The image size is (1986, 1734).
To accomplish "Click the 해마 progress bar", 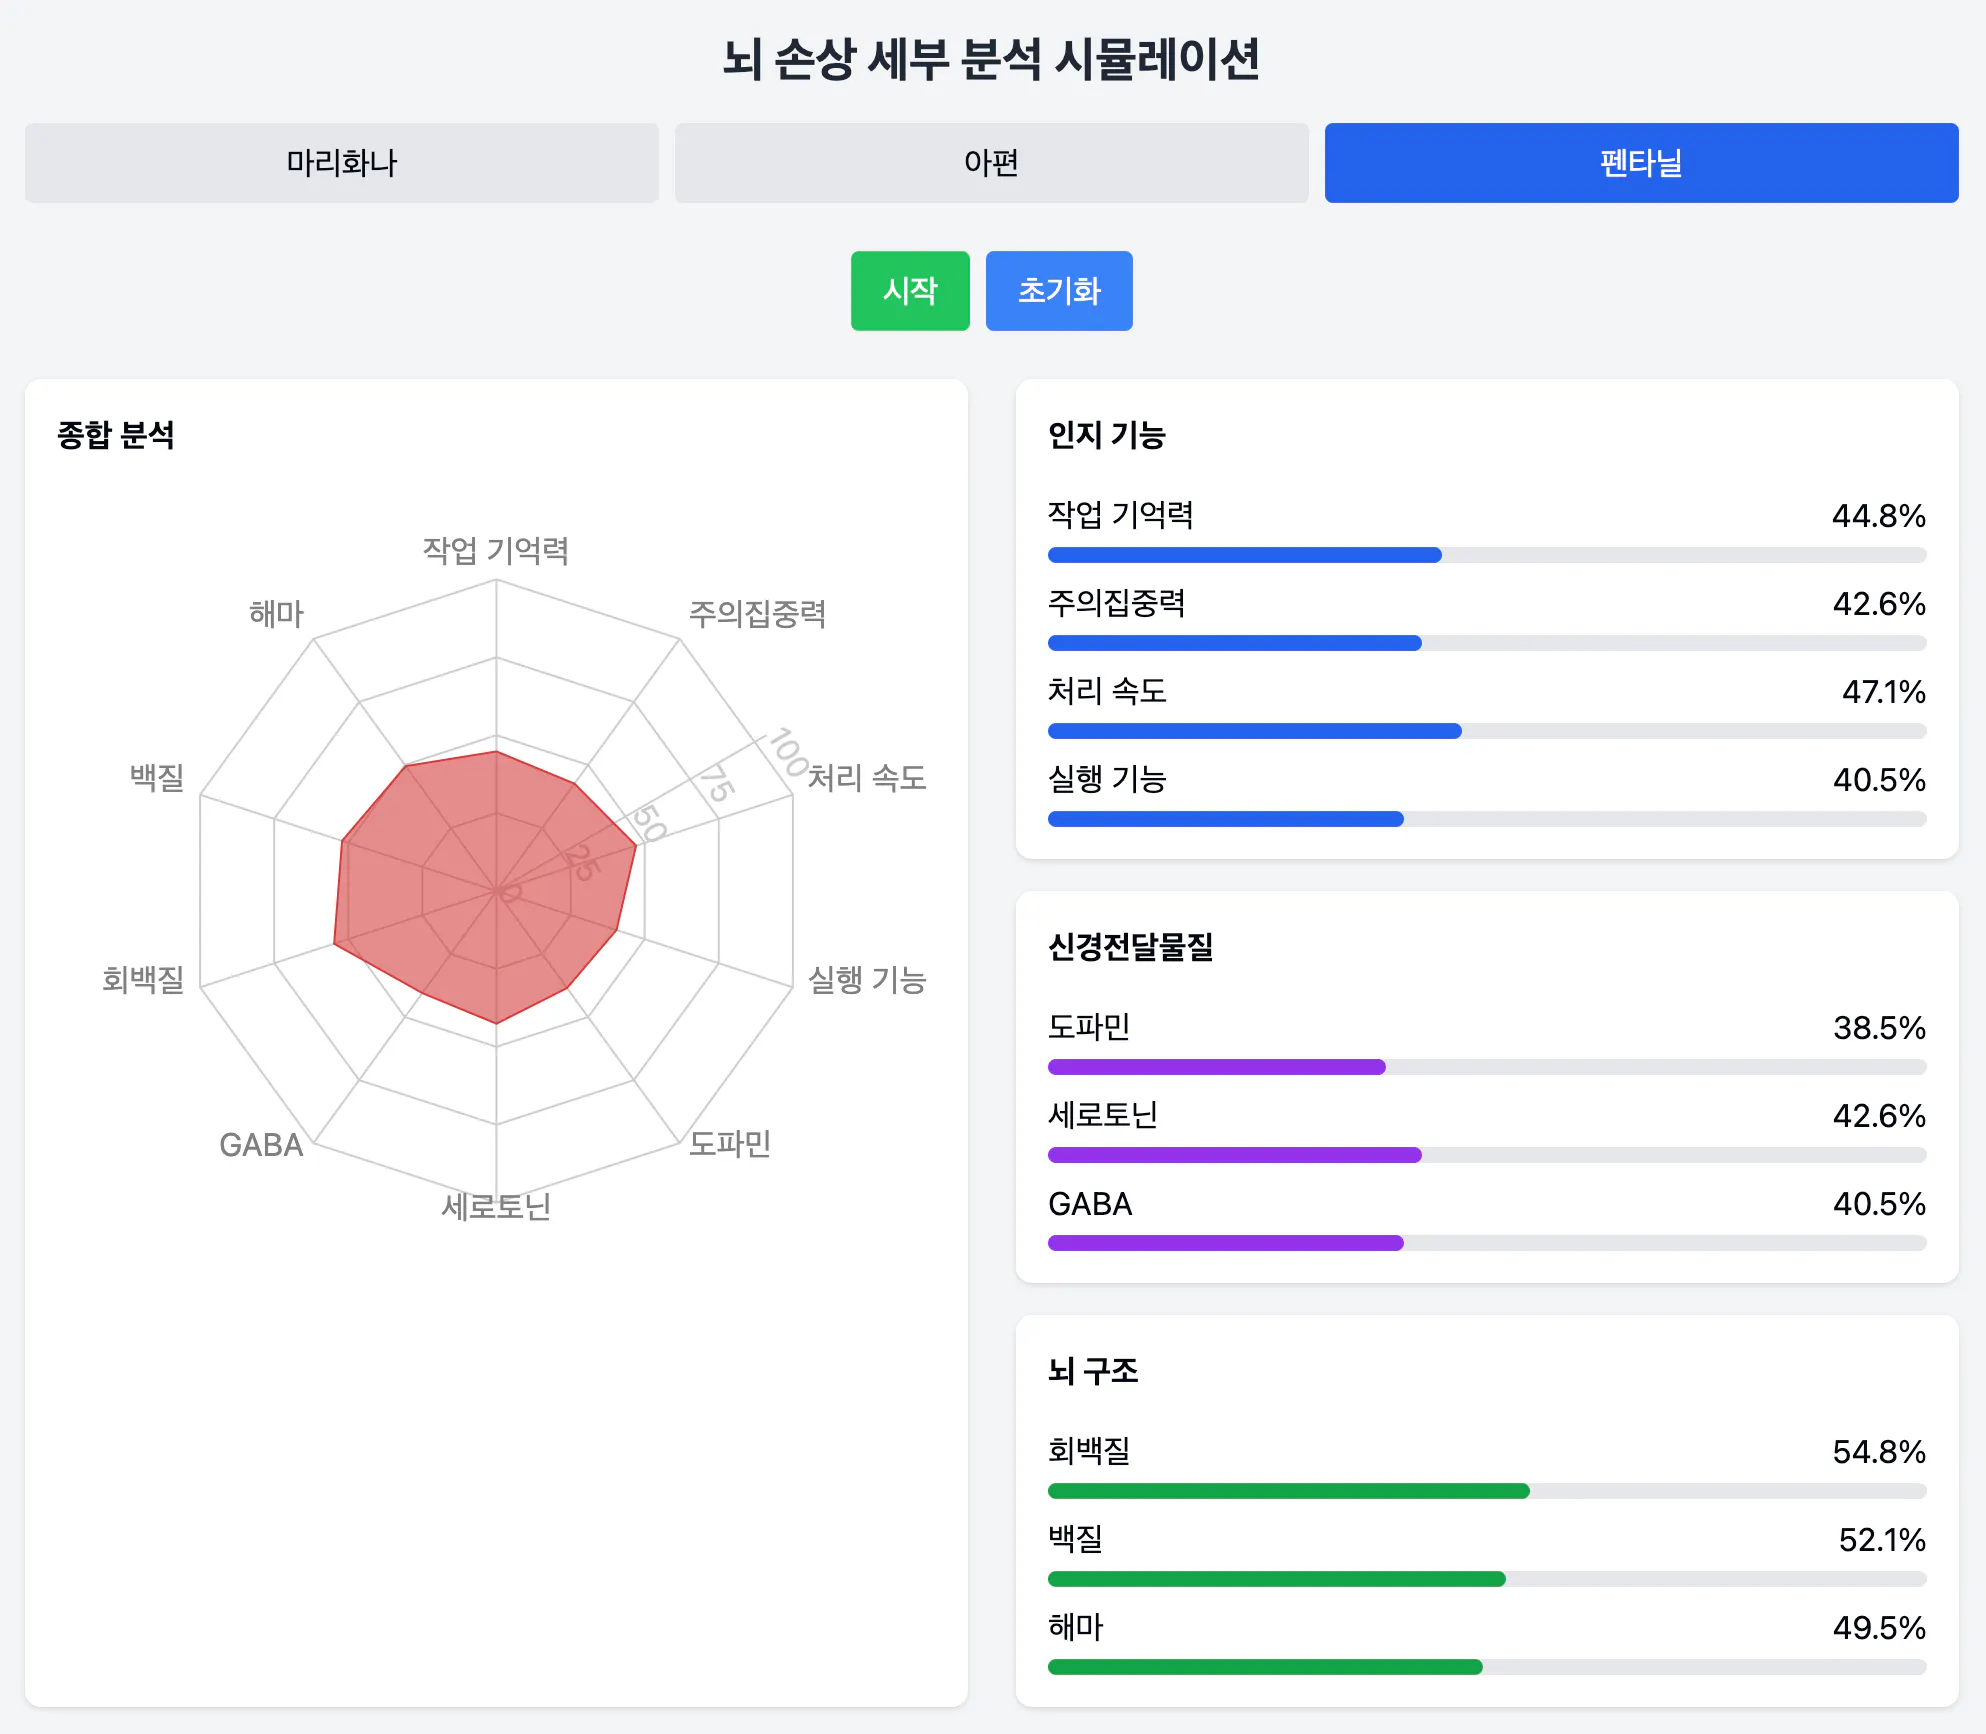I will point(1486,1666).
